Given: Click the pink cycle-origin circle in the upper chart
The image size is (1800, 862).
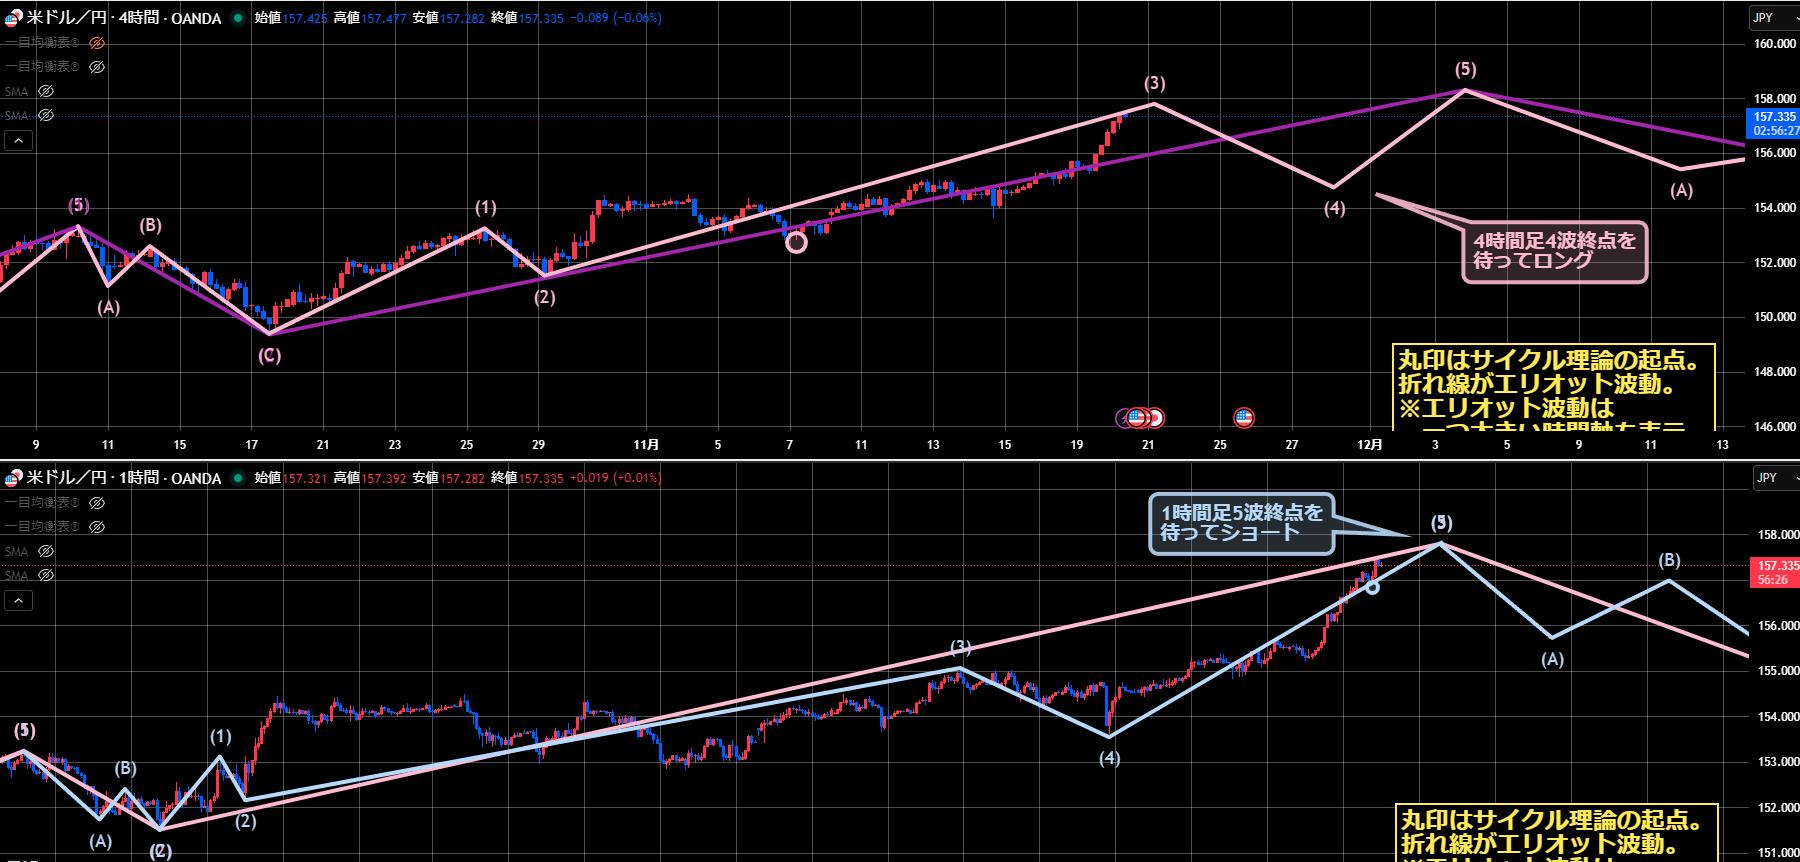Looking at the screenshot, I should [796, 242].
